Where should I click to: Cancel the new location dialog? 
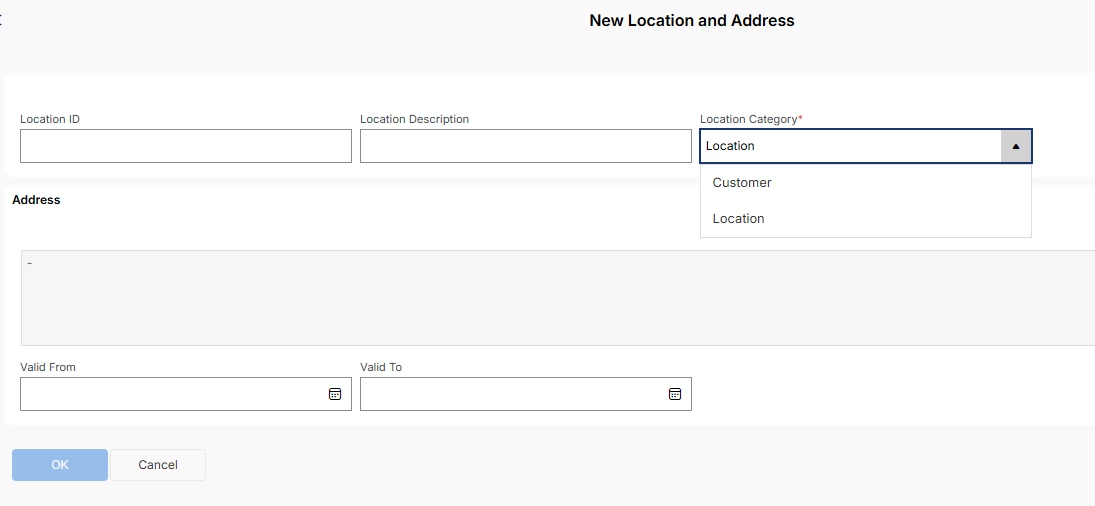[x=158, y=465]
